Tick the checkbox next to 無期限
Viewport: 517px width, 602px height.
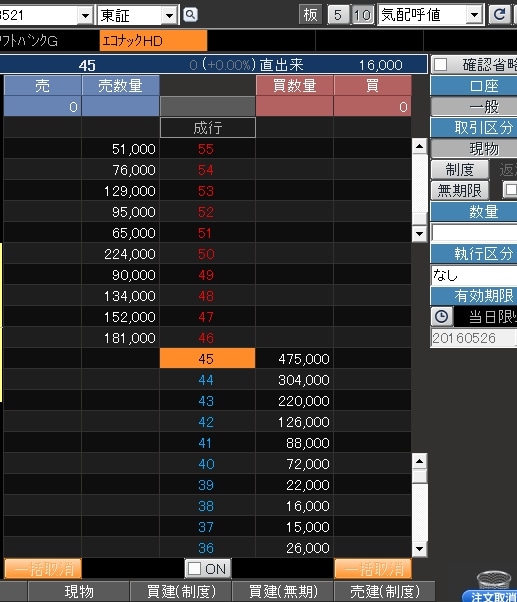click(511, 190)
